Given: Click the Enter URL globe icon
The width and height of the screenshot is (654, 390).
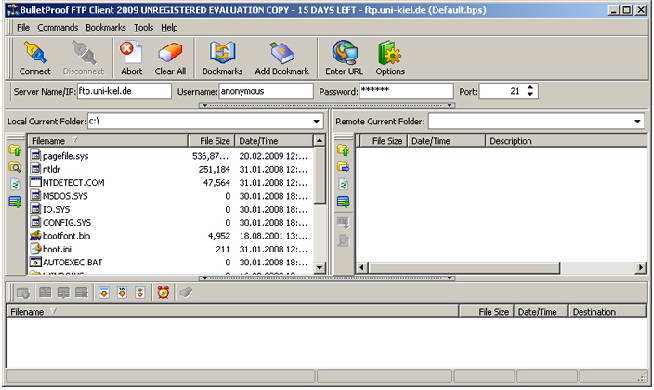Looking at the screenshot, I should (x=344, y=53).
